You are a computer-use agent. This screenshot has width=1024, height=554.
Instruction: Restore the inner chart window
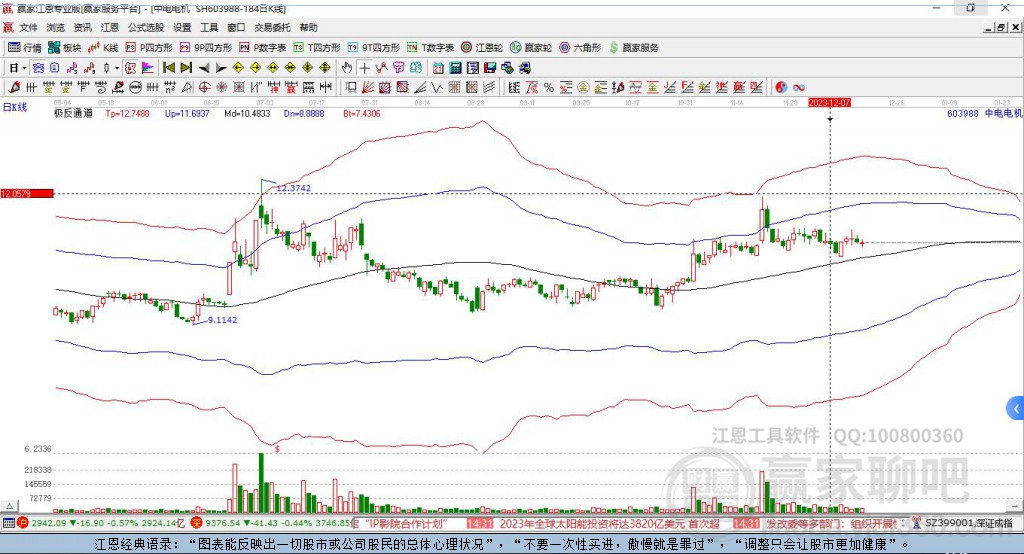(x=1001, y=27)
